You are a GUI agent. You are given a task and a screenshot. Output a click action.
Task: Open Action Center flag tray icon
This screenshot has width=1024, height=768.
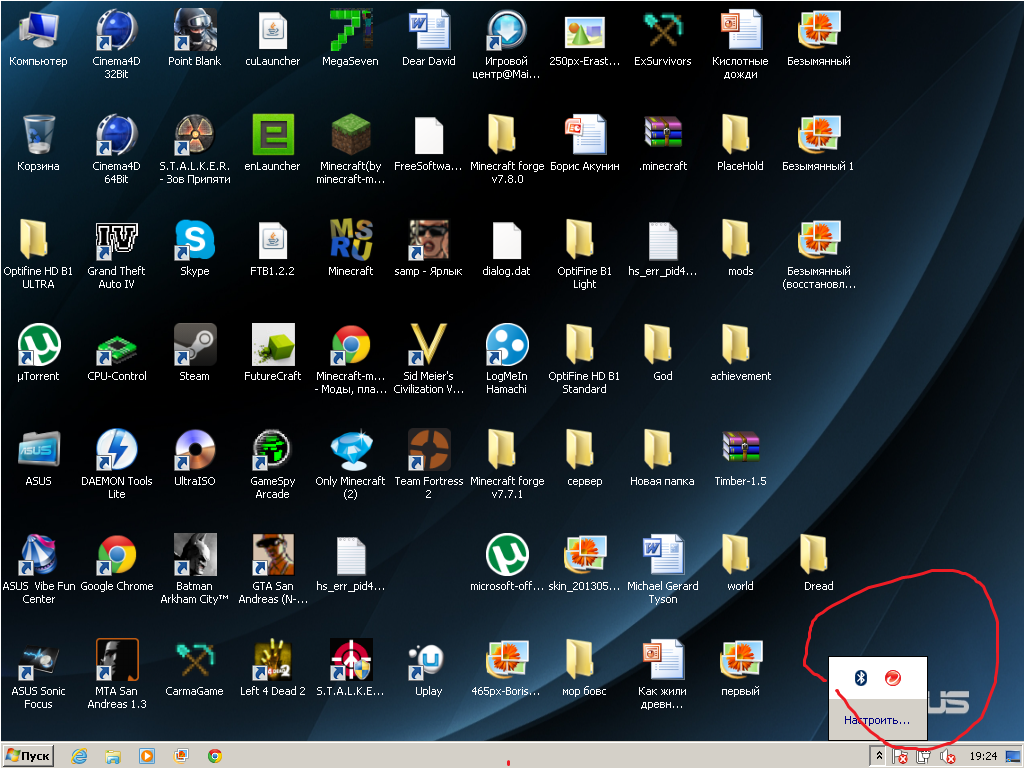click(900, 756)
